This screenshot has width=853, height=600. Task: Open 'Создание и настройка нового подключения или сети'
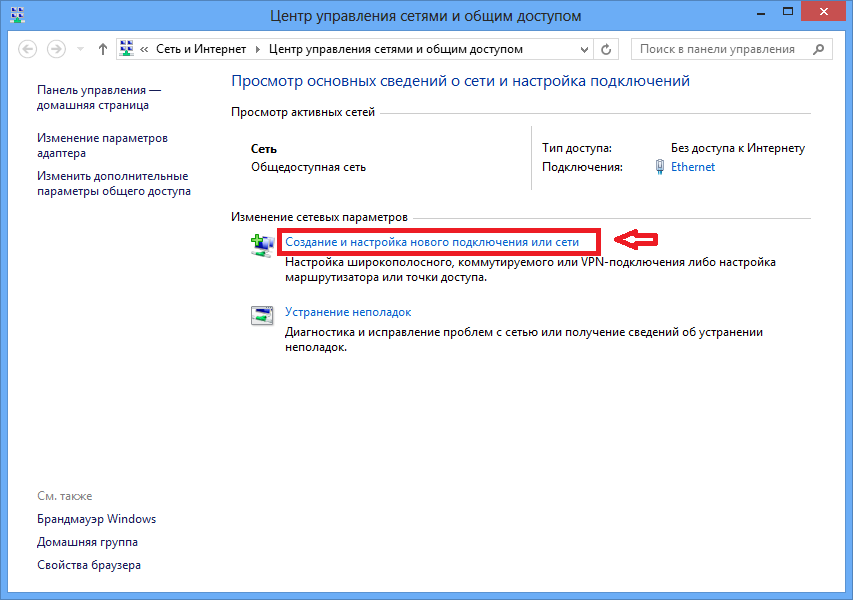click(x=432, y=242)
